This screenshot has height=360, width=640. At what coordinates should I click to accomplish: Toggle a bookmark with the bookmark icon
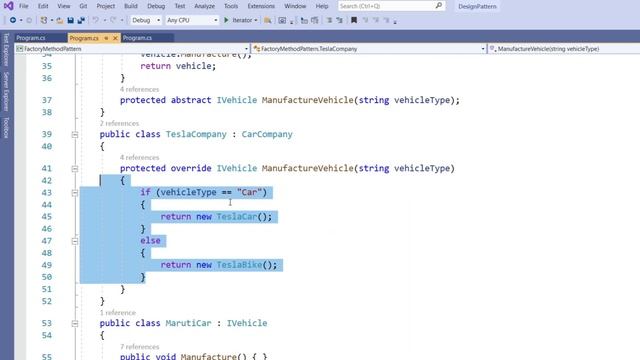[354, 20]
